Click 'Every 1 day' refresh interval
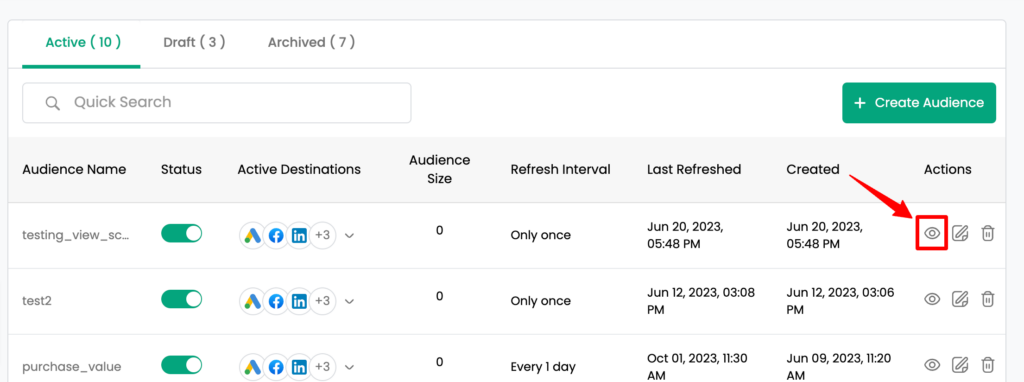1024x382 pixels. [x=543, y=367]
